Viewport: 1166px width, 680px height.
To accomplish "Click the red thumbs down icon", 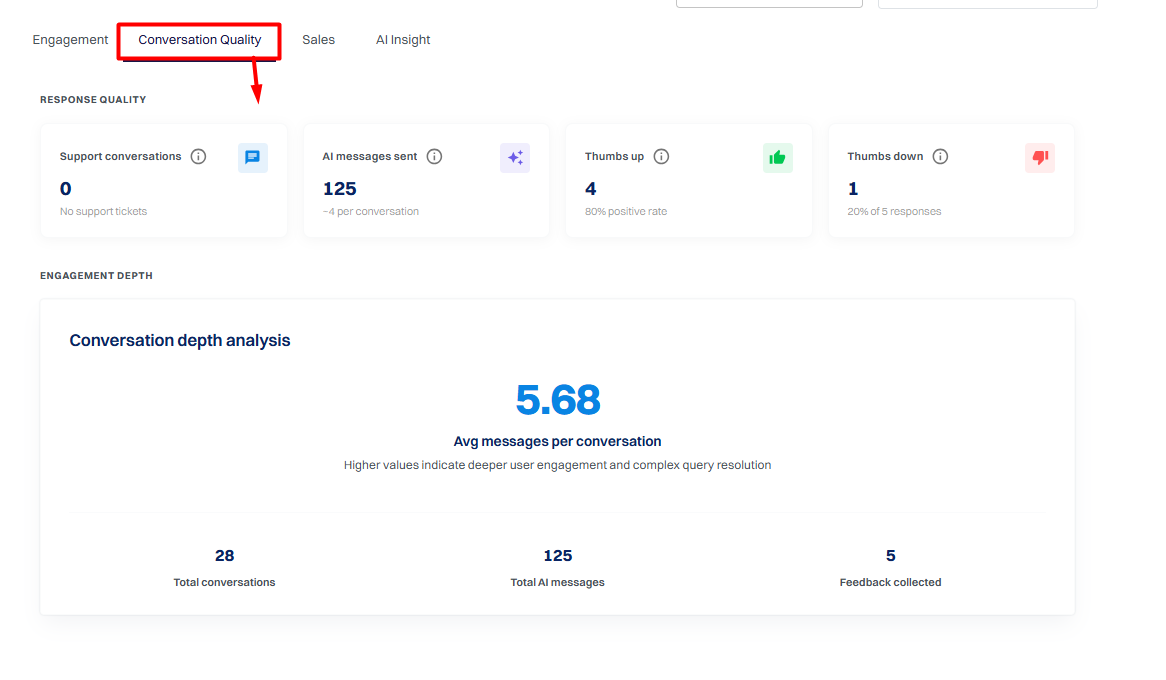I will [x=1040, y=158].
